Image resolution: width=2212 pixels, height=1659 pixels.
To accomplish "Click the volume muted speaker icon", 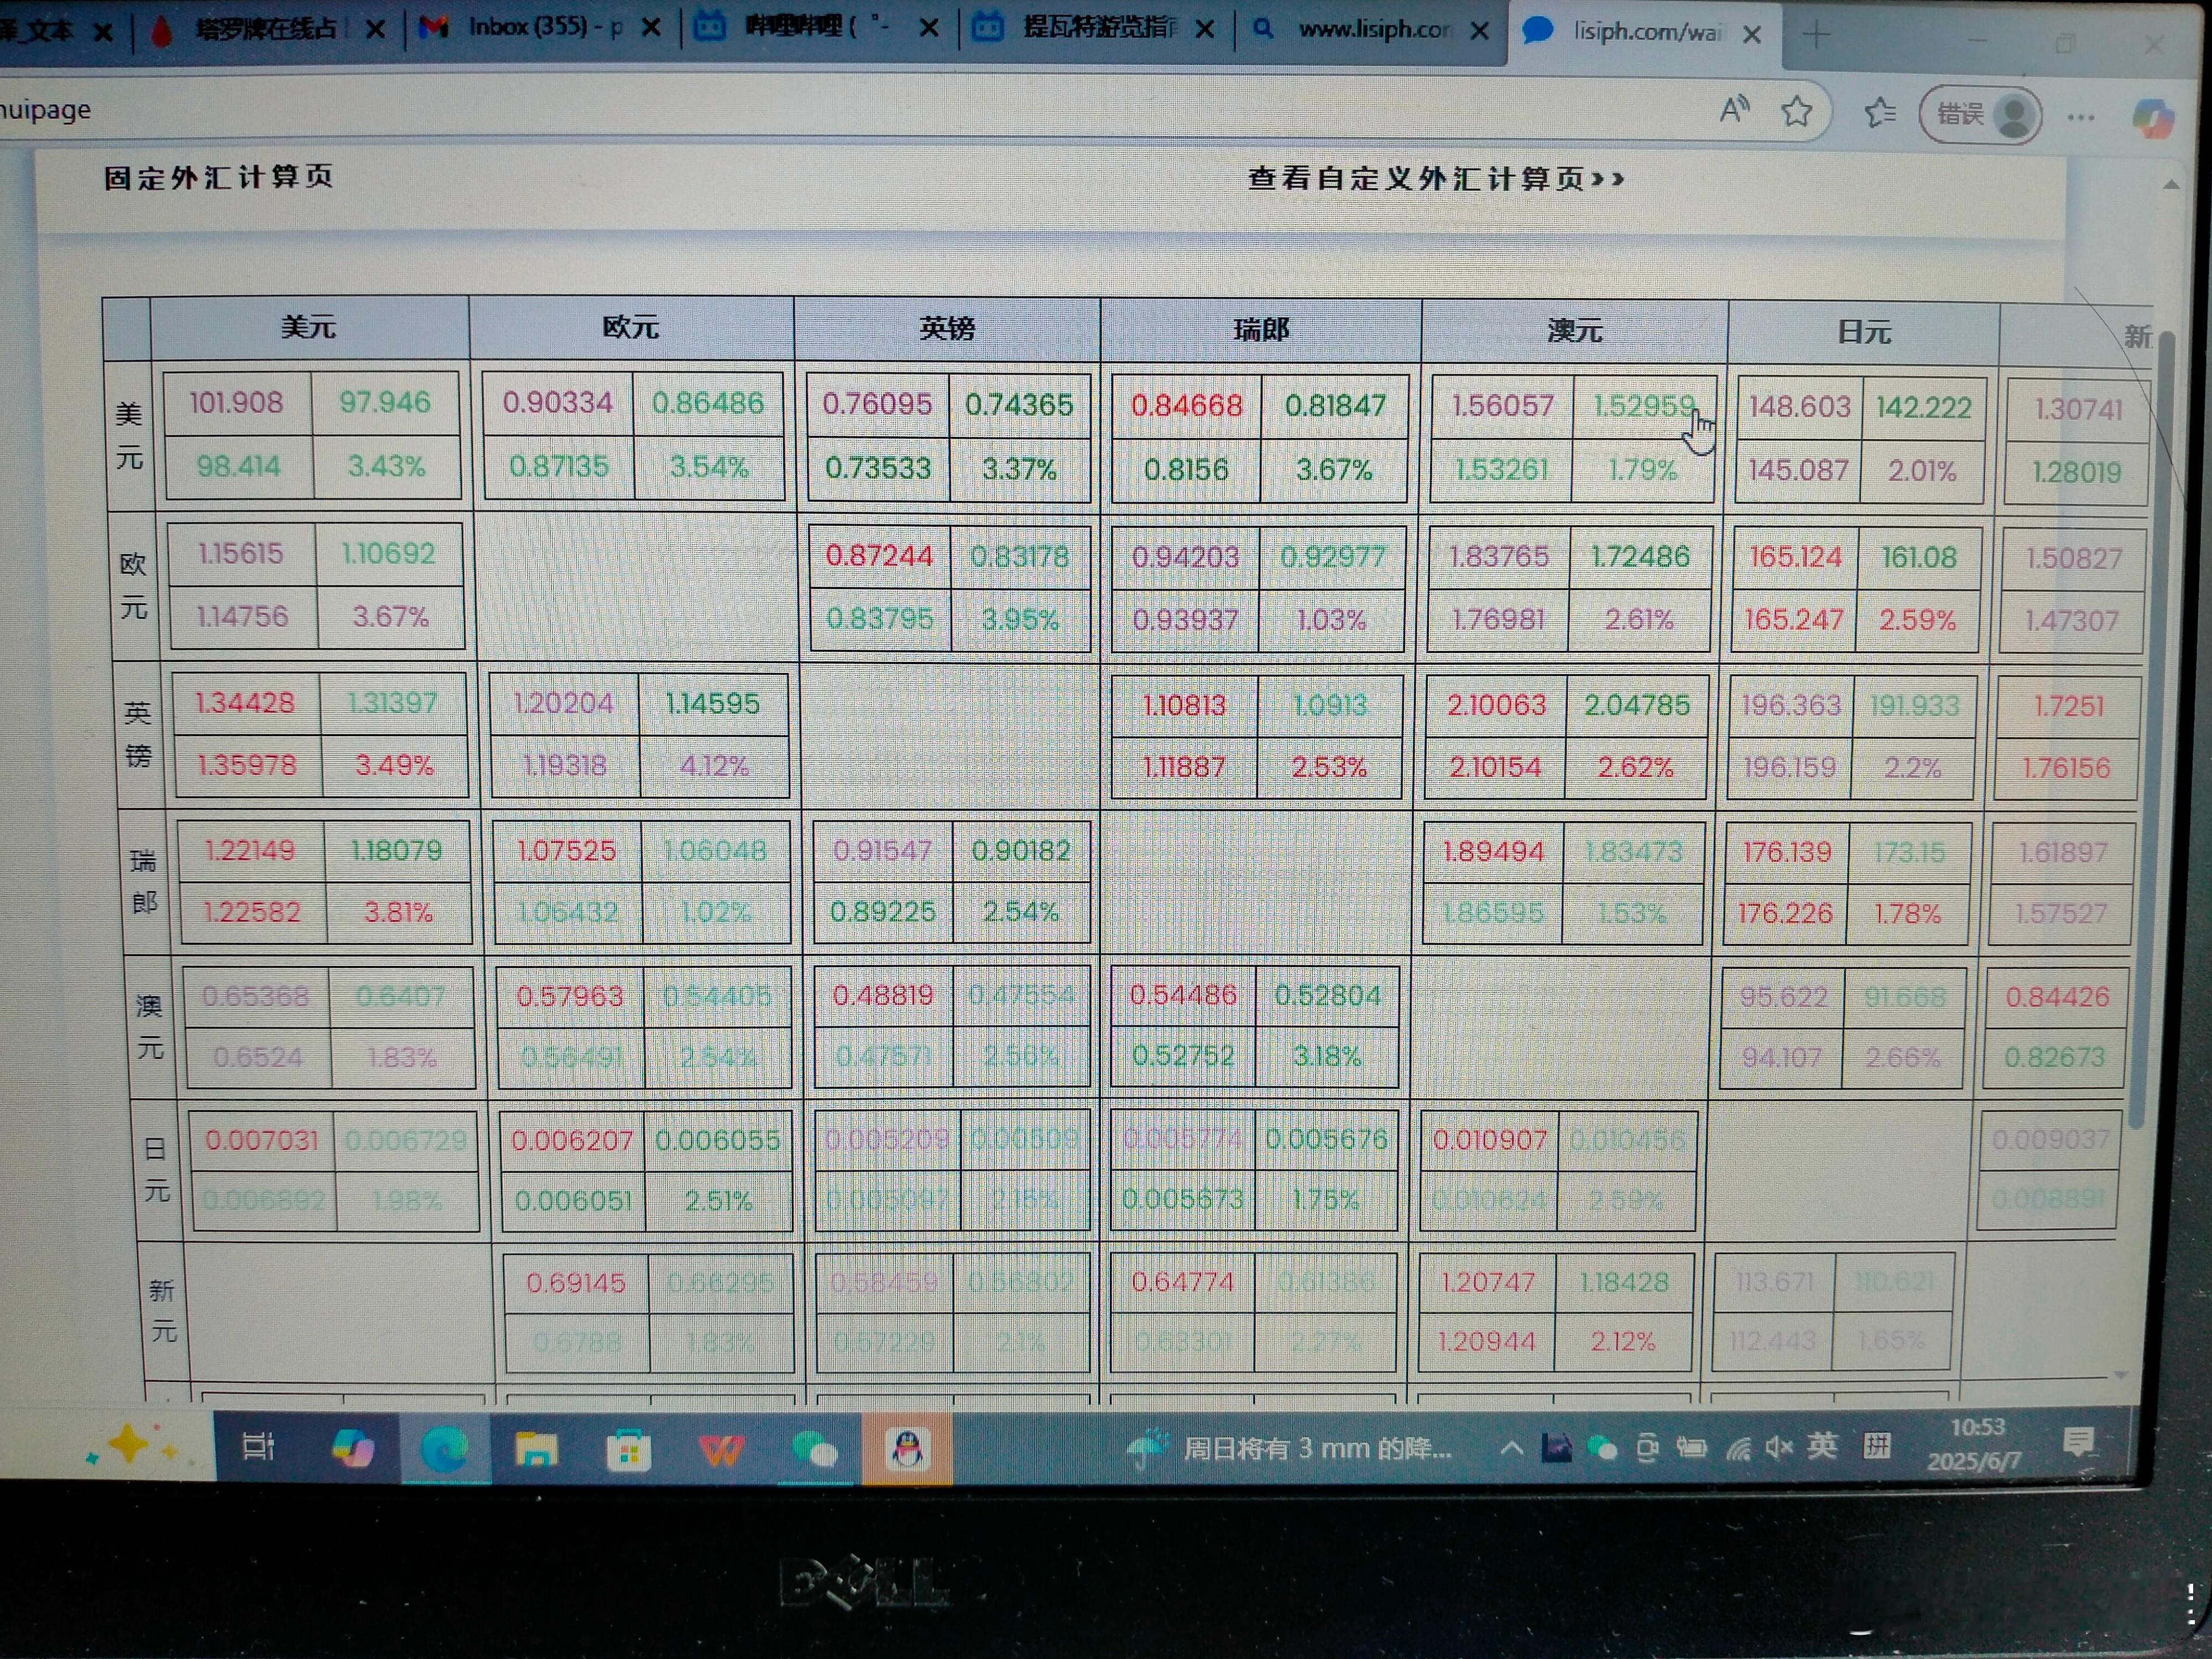I will click(x=1779, y=1447).
